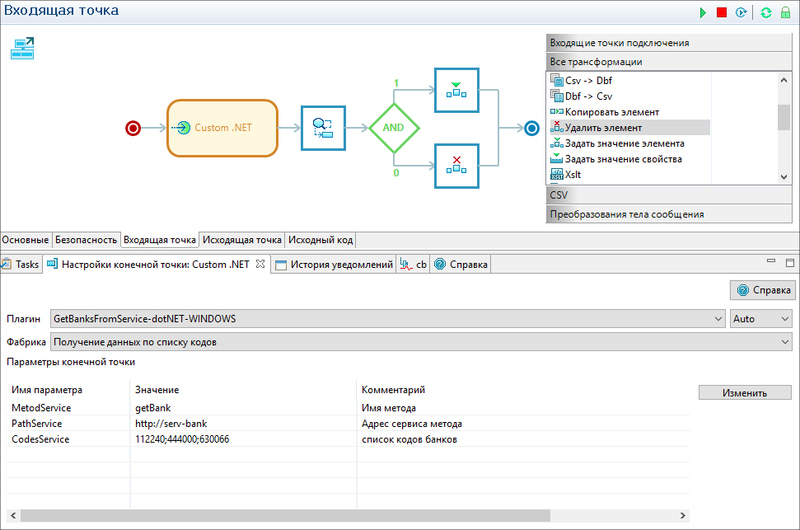Click the network icon at canvas top-left
Viewport: 800px width, 530px height.
pos(23,48)
